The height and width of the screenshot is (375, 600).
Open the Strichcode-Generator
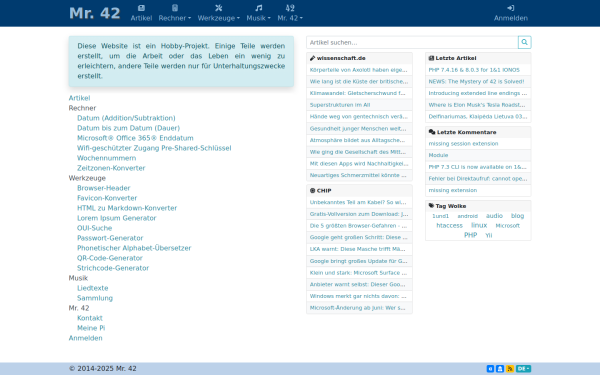point(113,268)
